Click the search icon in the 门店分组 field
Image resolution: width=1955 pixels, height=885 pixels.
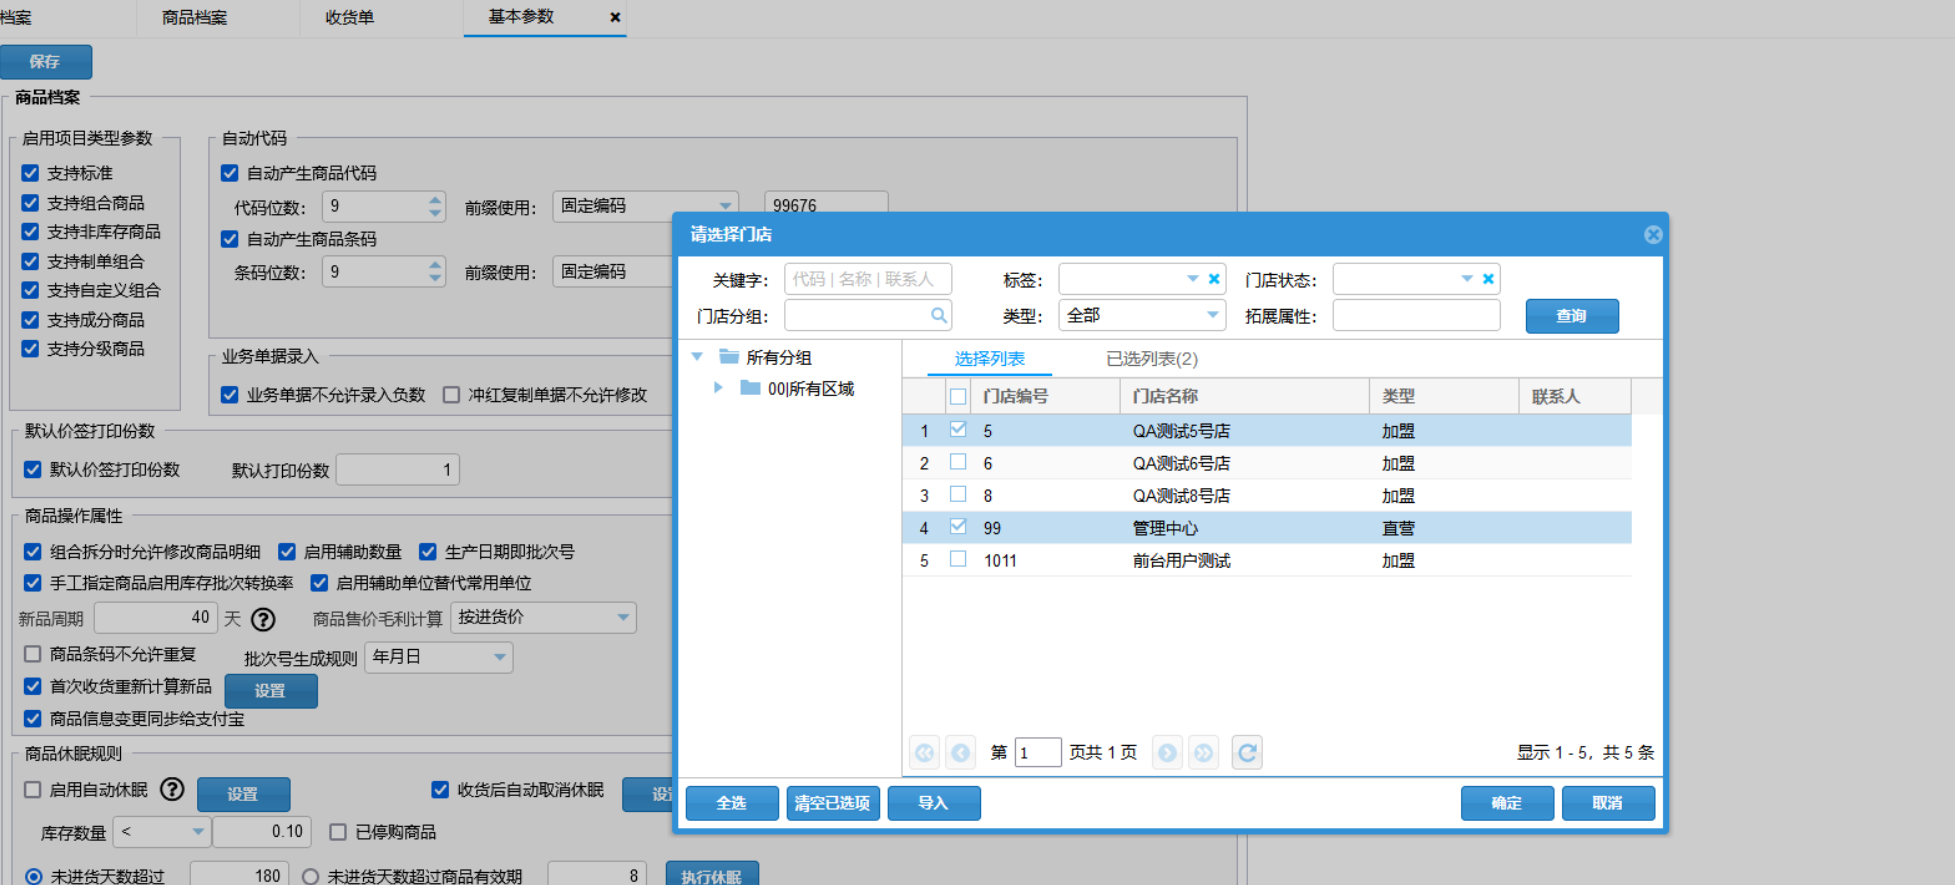point(938,316)
